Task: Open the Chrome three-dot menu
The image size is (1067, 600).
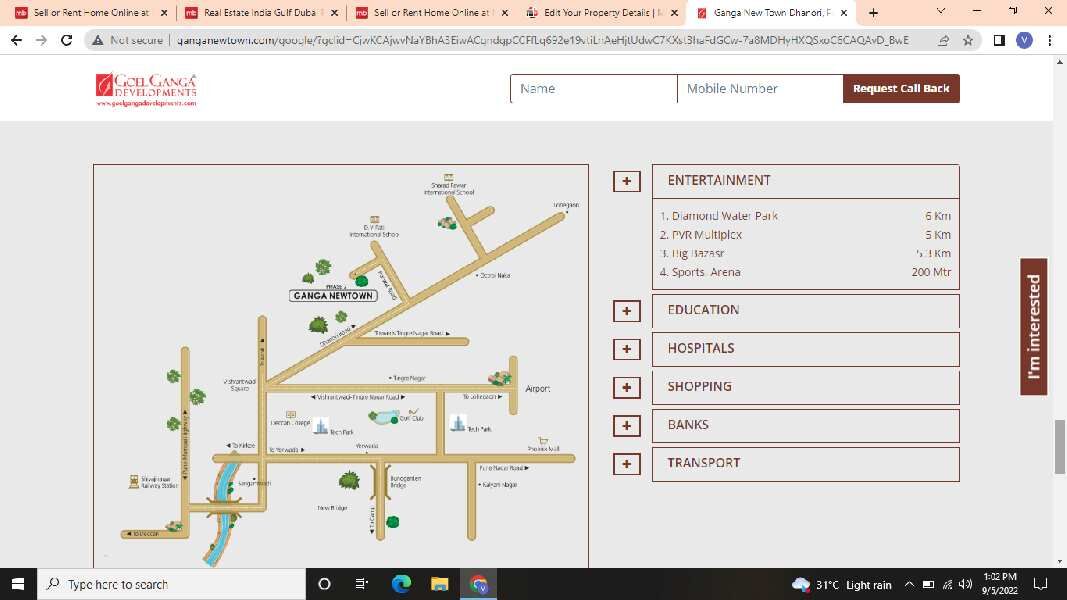Action: coord(1050,40)
